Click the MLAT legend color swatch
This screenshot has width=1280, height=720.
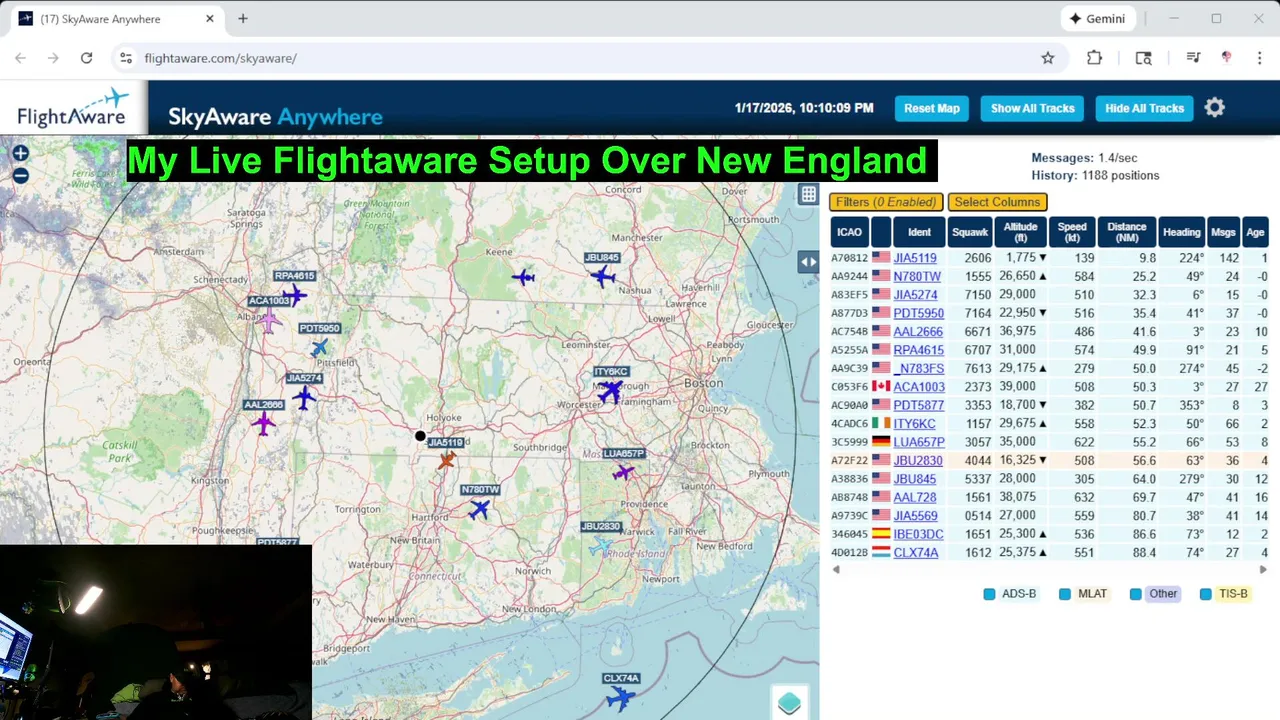coord(1065,594)
